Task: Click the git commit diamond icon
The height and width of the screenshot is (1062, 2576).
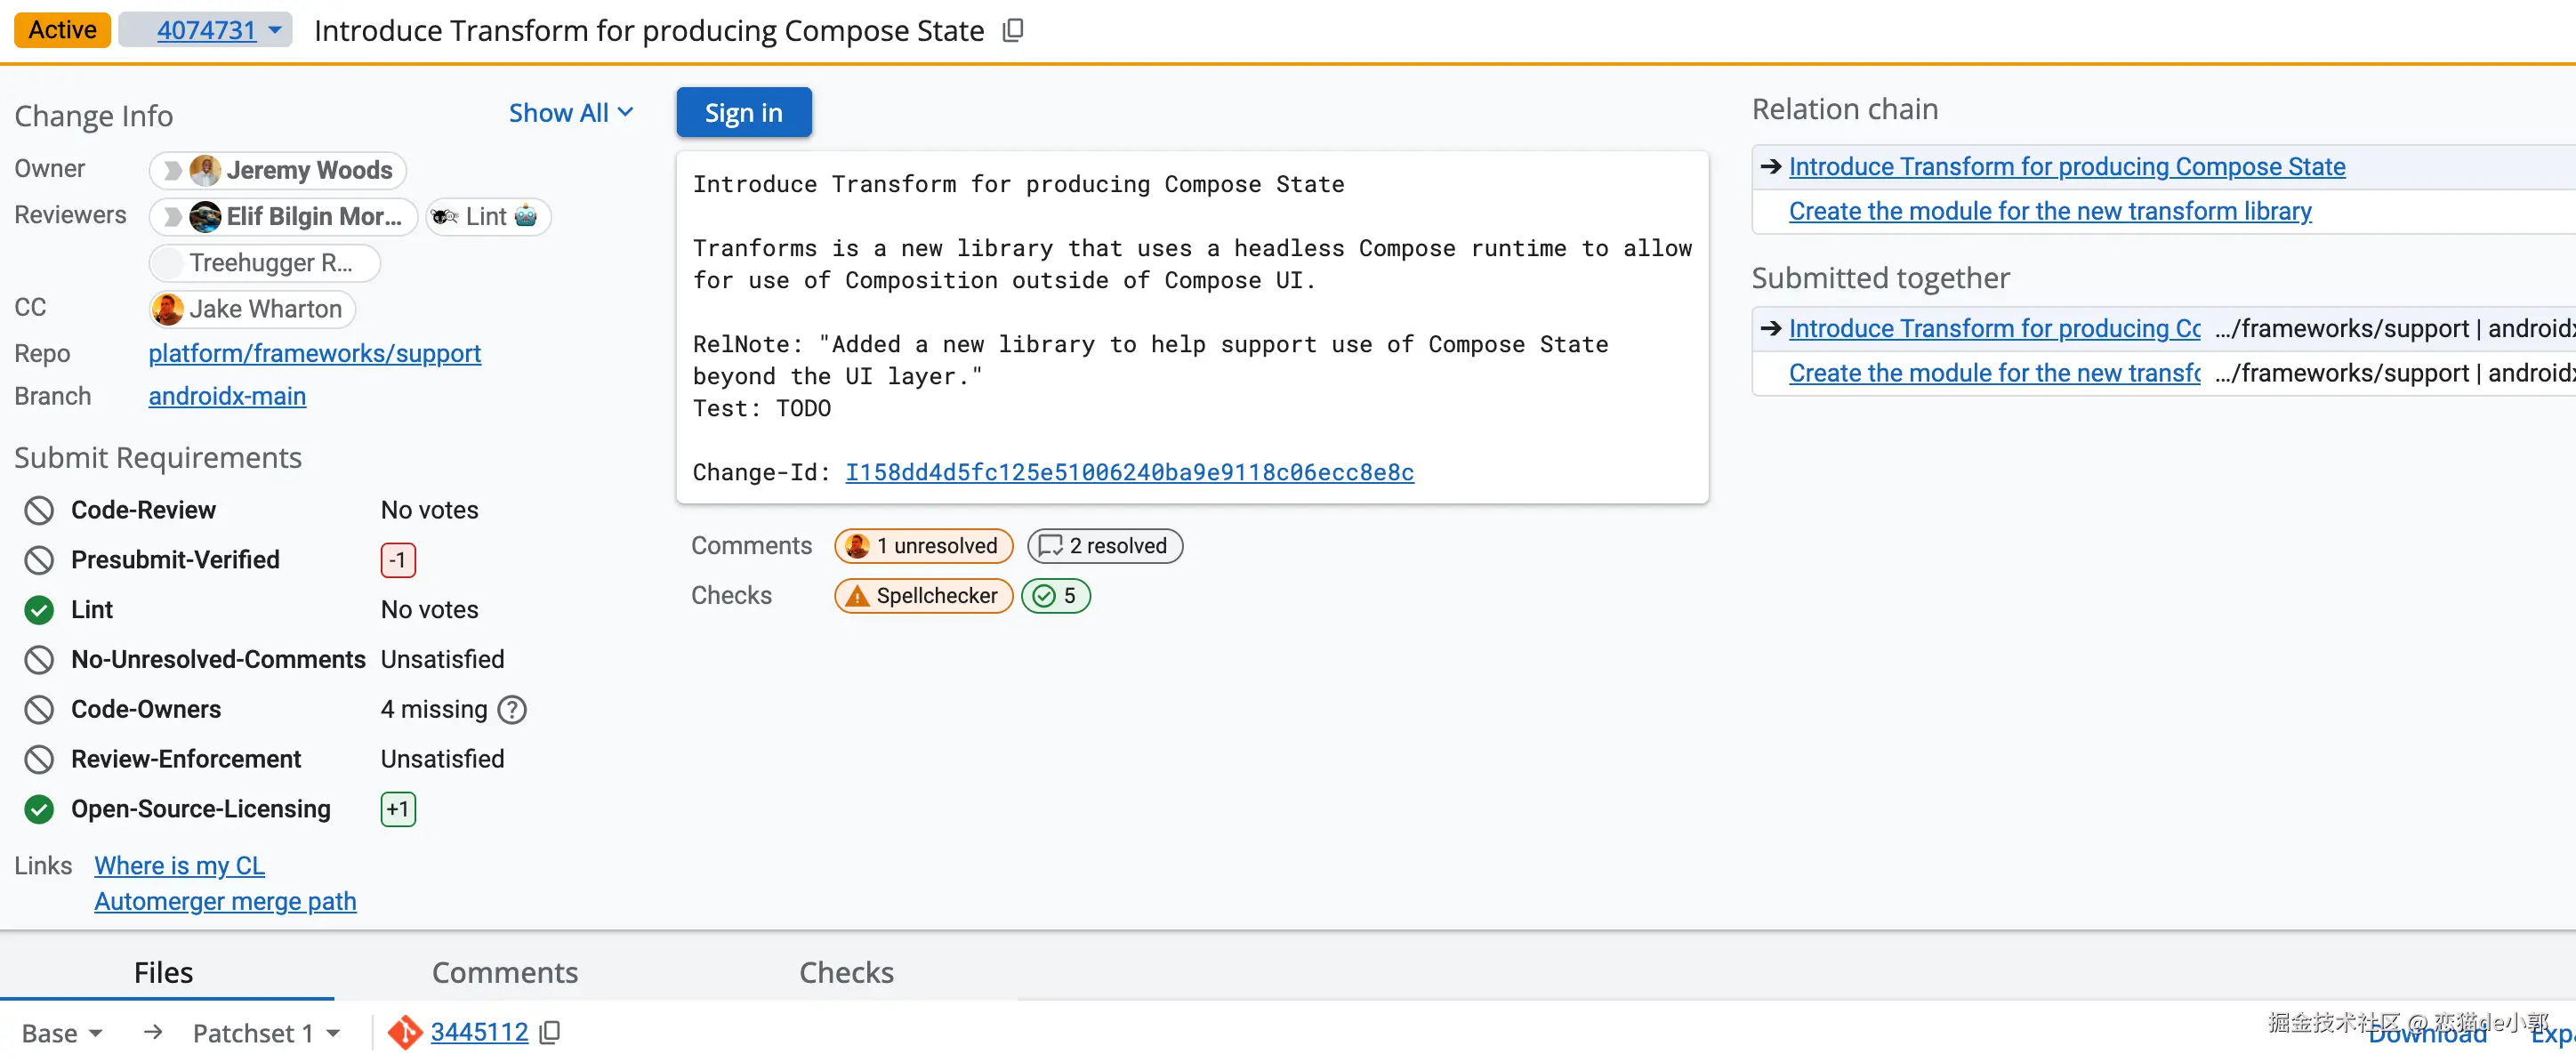Action: coord(405,1032)
